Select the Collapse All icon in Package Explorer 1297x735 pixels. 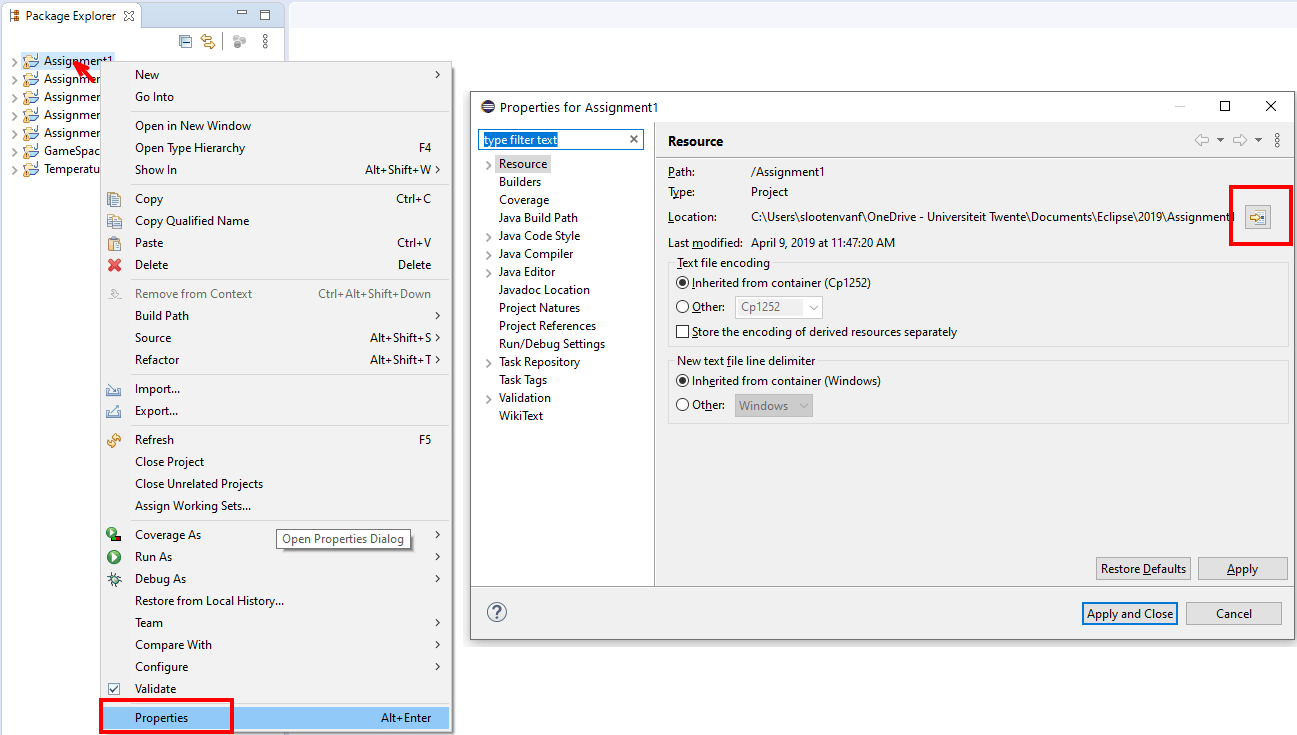point(186,41)
